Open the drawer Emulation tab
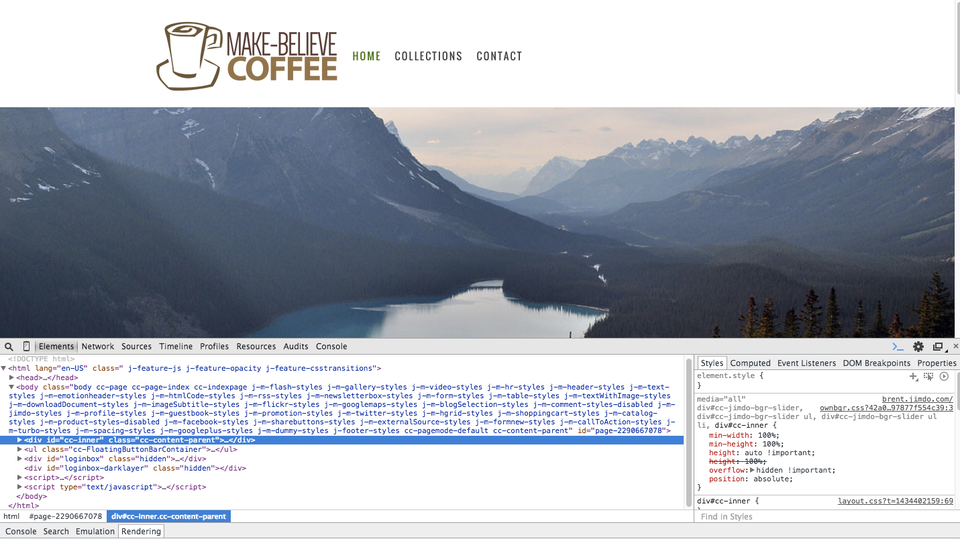 tap(95, 531)
